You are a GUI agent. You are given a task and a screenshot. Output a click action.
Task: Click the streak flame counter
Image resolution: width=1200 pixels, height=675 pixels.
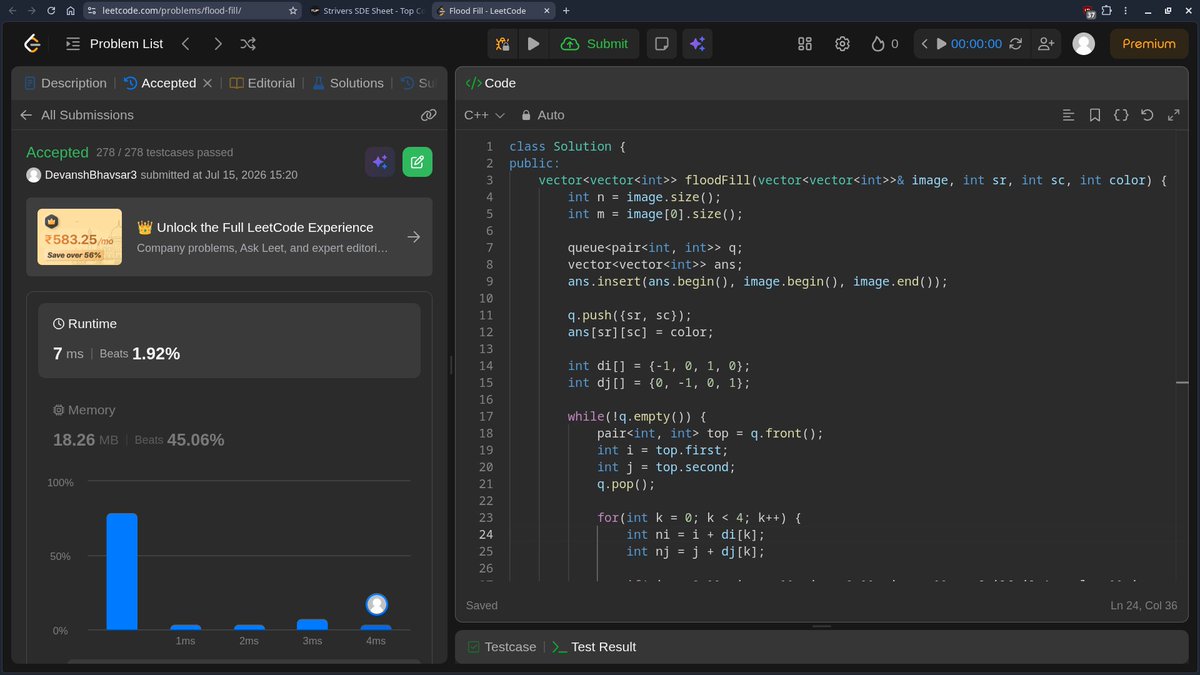[884, 44]
